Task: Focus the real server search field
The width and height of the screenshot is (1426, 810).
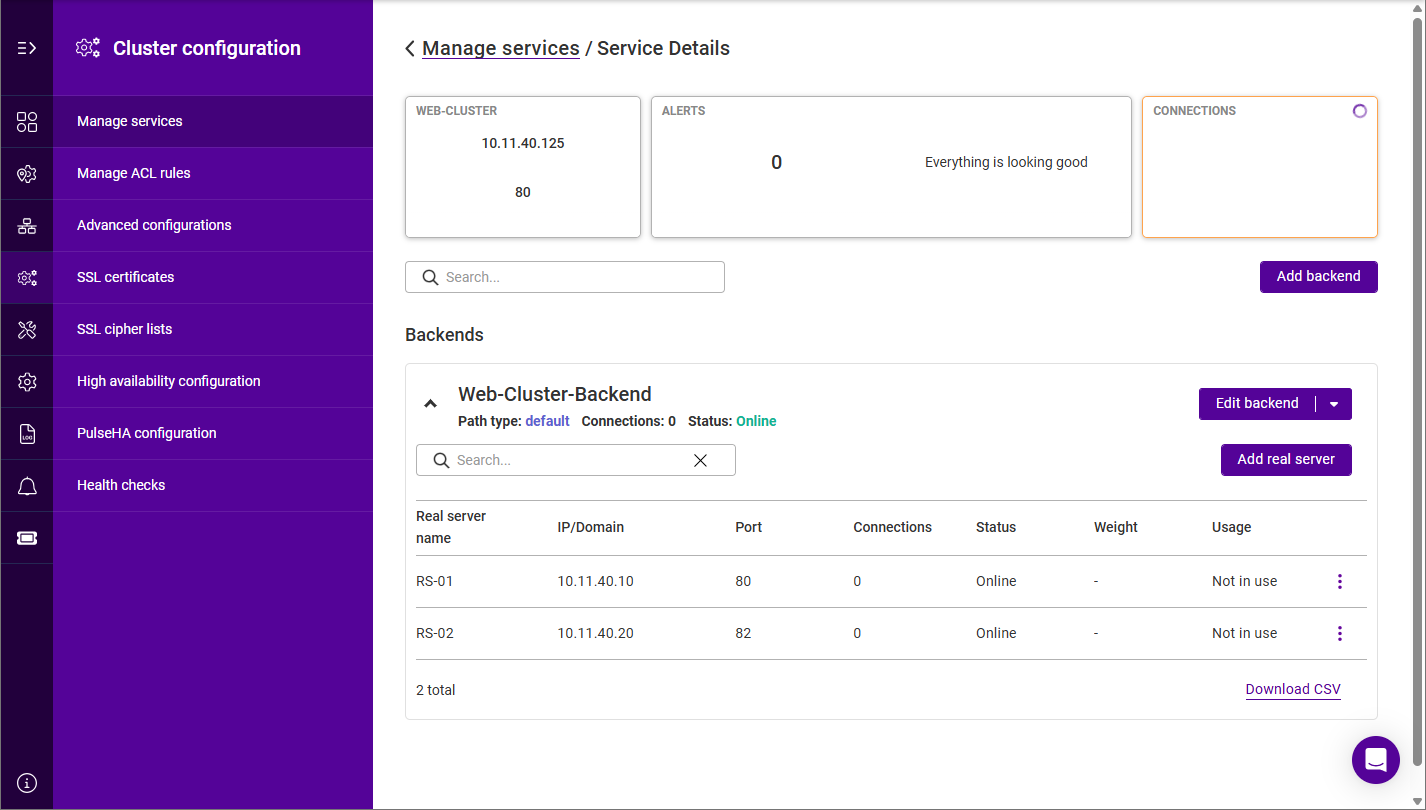Action: [576, 460]
